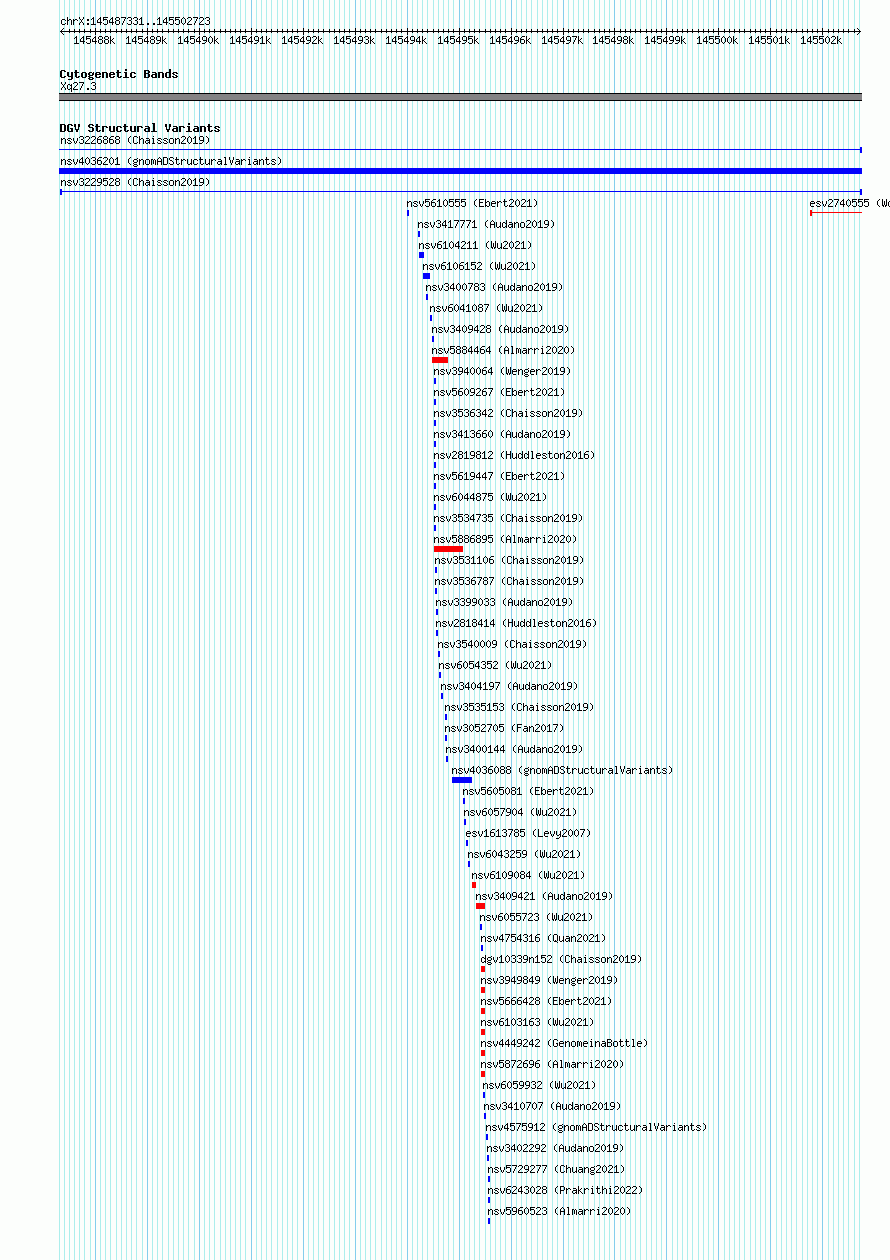
Task: Open variant nsv4036088 gnomADStructuralVariants label
Action: point(563,770)
